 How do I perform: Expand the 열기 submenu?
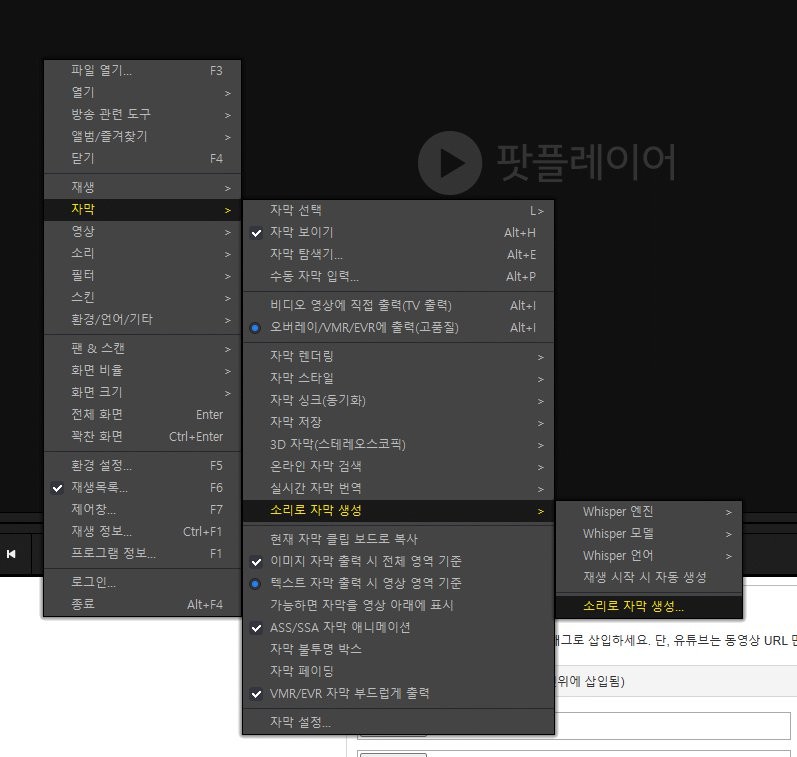pos(142,93)
